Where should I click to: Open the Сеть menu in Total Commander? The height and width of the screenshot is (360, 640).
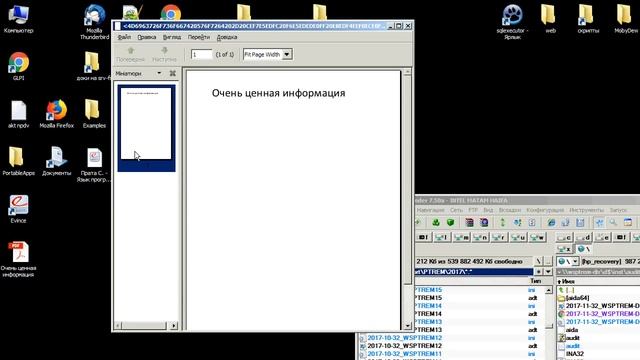click(456, 210)
